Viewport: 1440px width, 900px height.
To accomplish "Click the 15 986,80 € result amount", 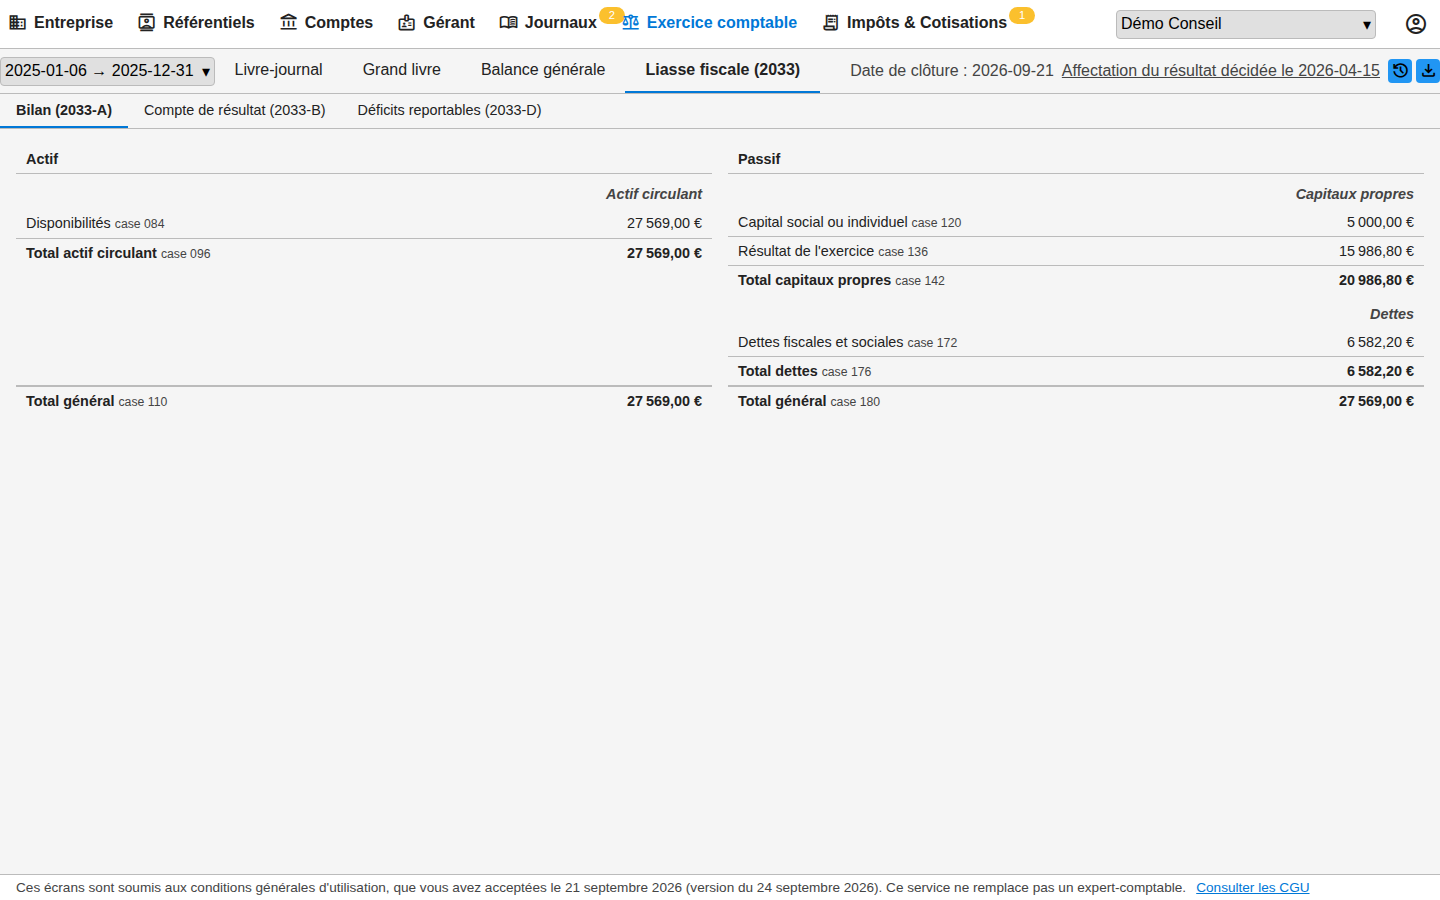I will pyautogui.click(x=1376, y=251).
